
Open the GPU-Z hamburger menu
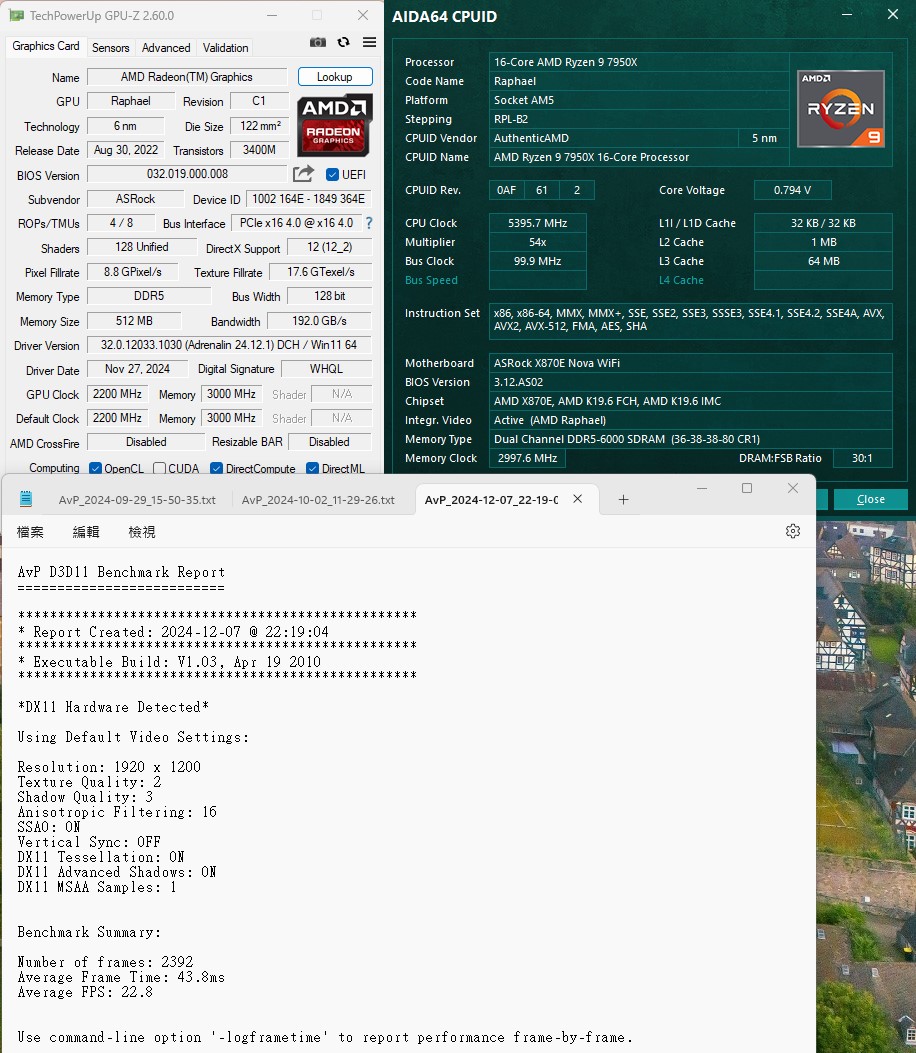point(369,42)
